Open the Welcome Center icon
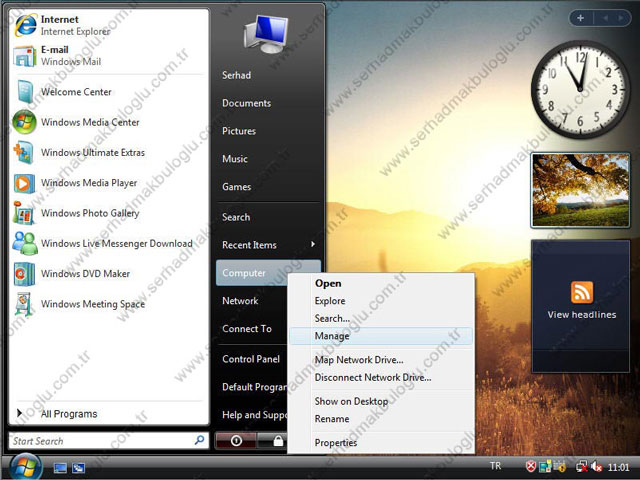The height and width of the screenshot is (480, 640). 25,91
